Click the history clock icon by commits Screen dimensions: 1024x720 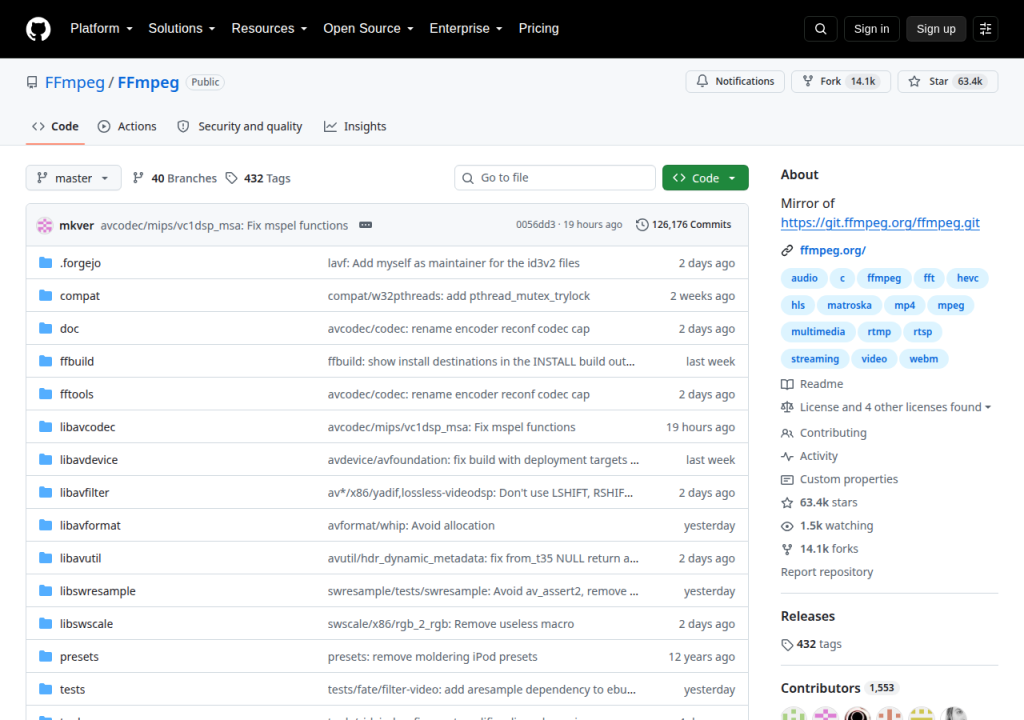pyautogui.click(x=642, y=225)
